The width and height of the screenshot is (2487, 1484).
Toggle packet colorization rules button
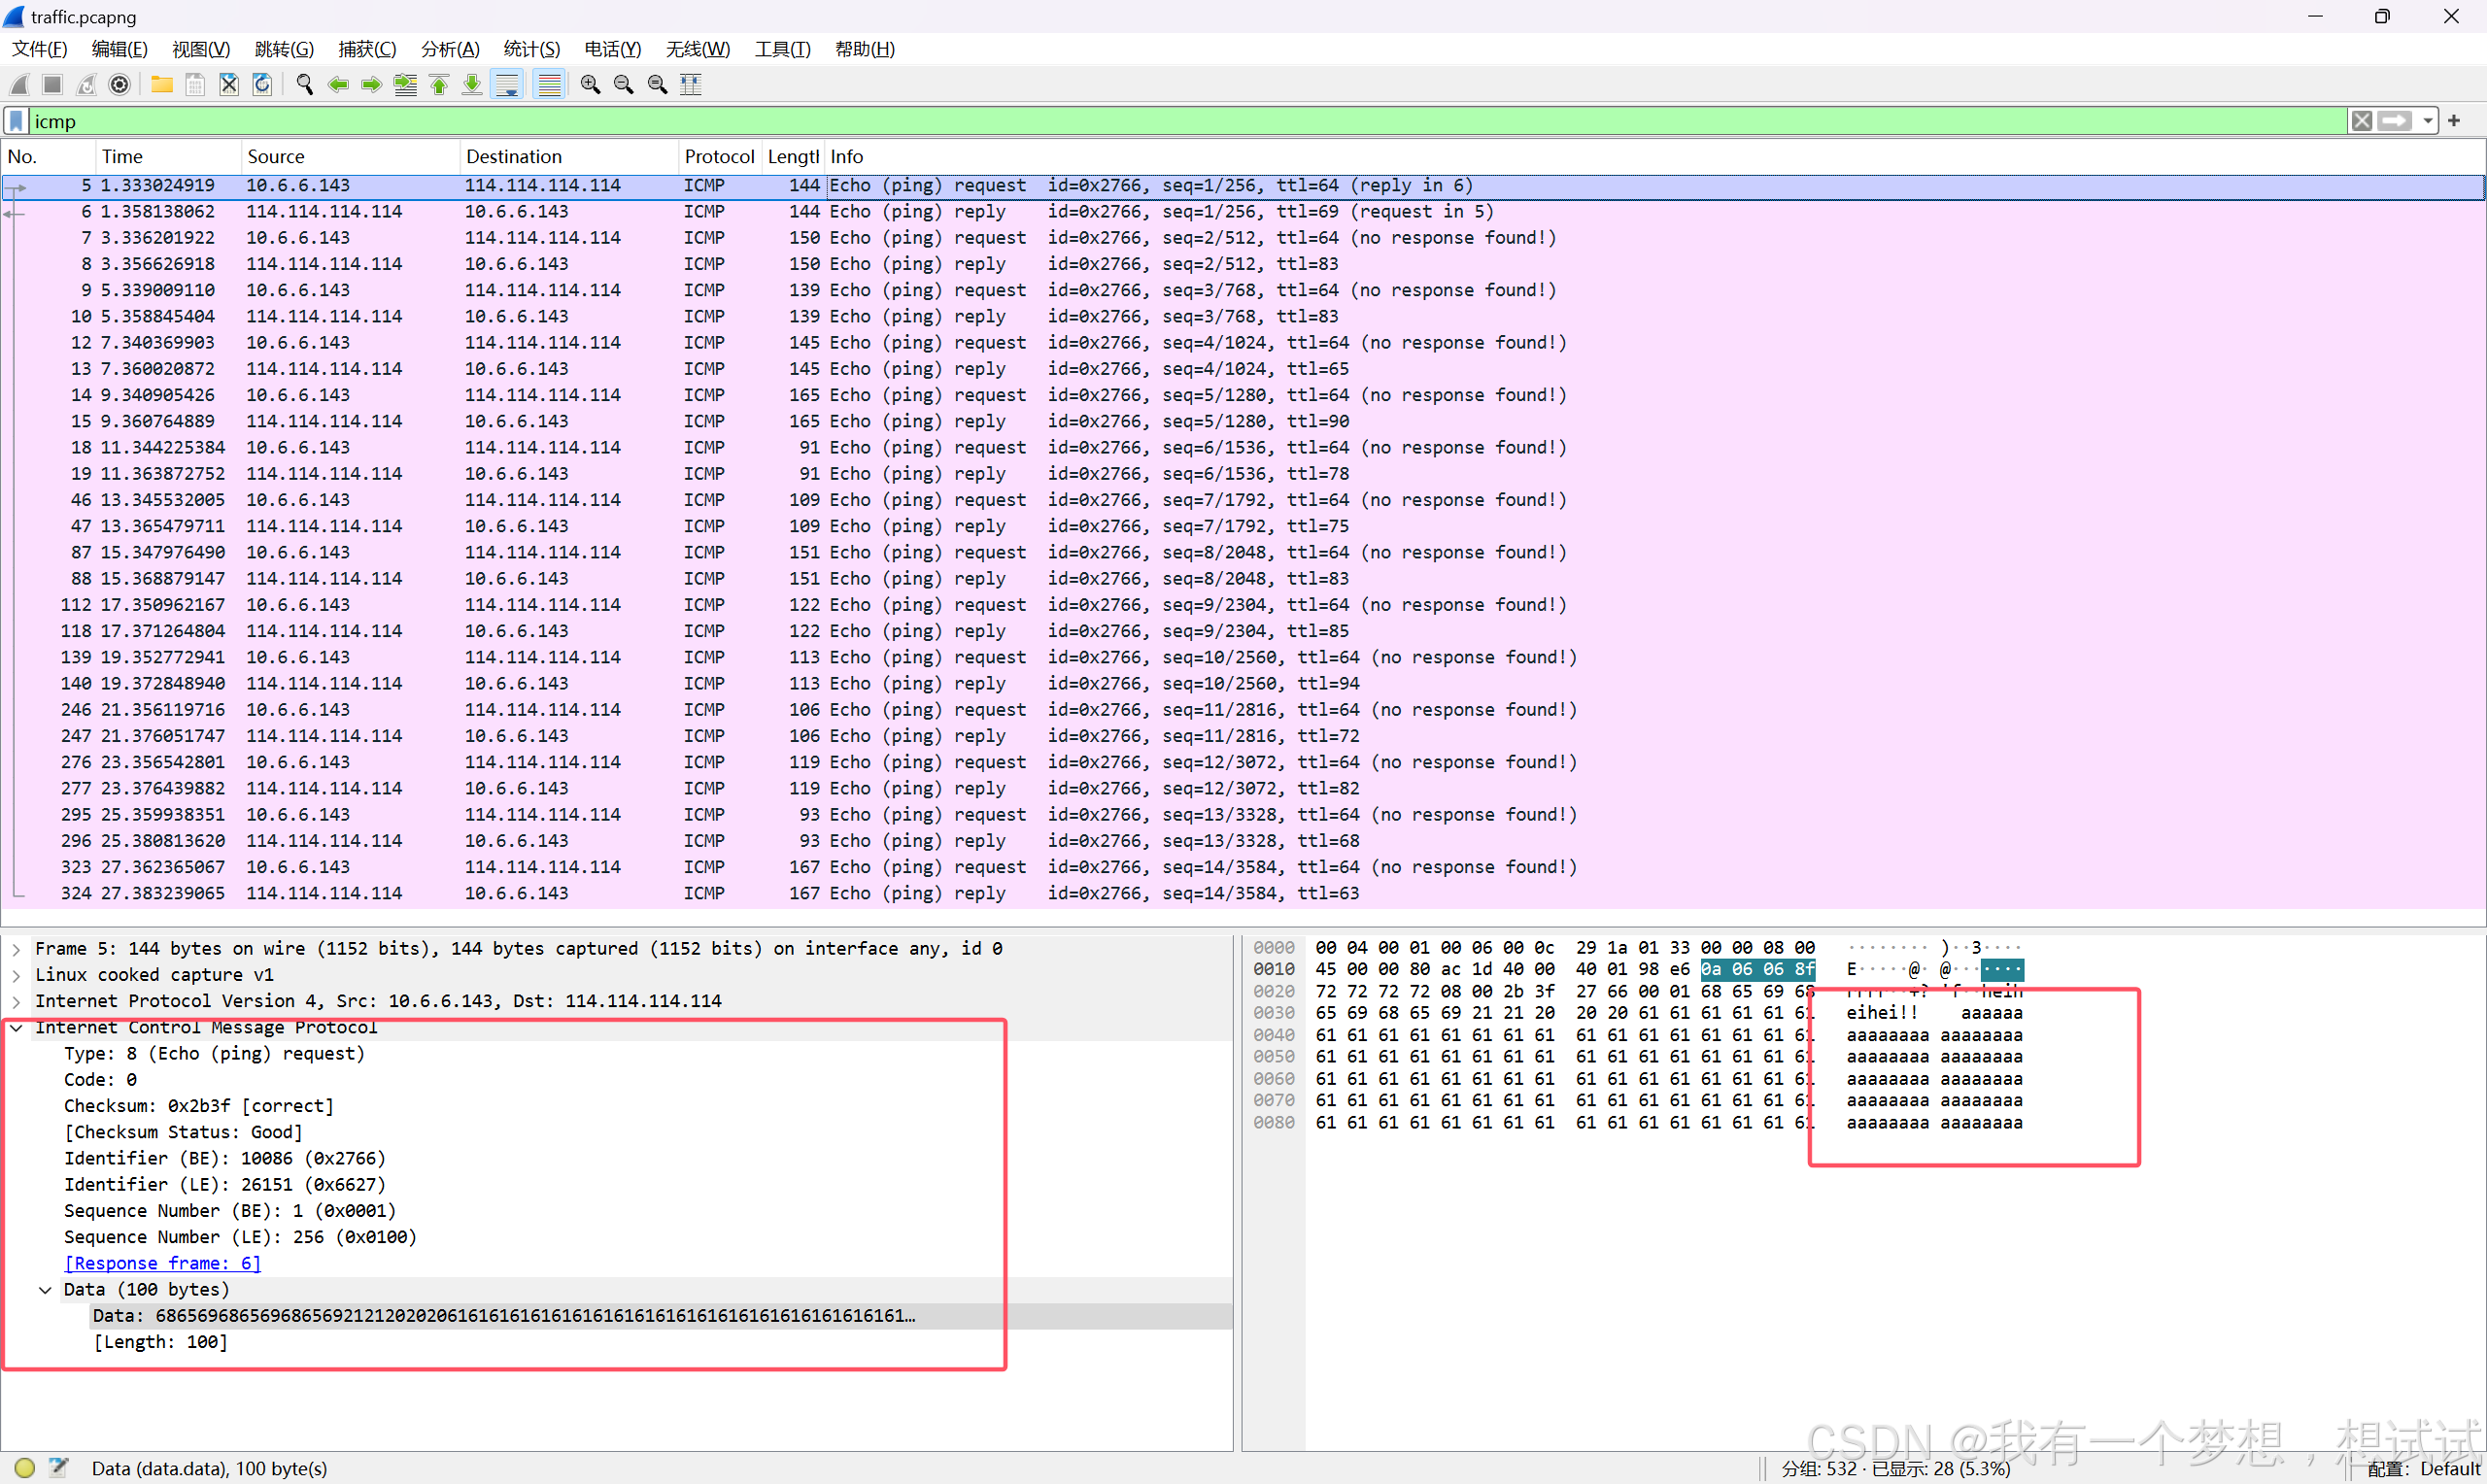(549, 85)
